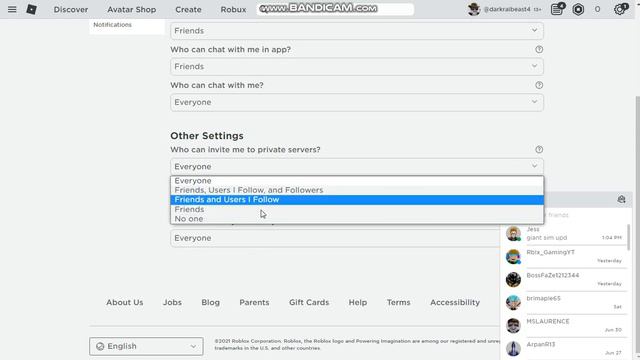Open the Robux balance icon
The width and height of the screenshot is (640, 360).
coord(578,9)
